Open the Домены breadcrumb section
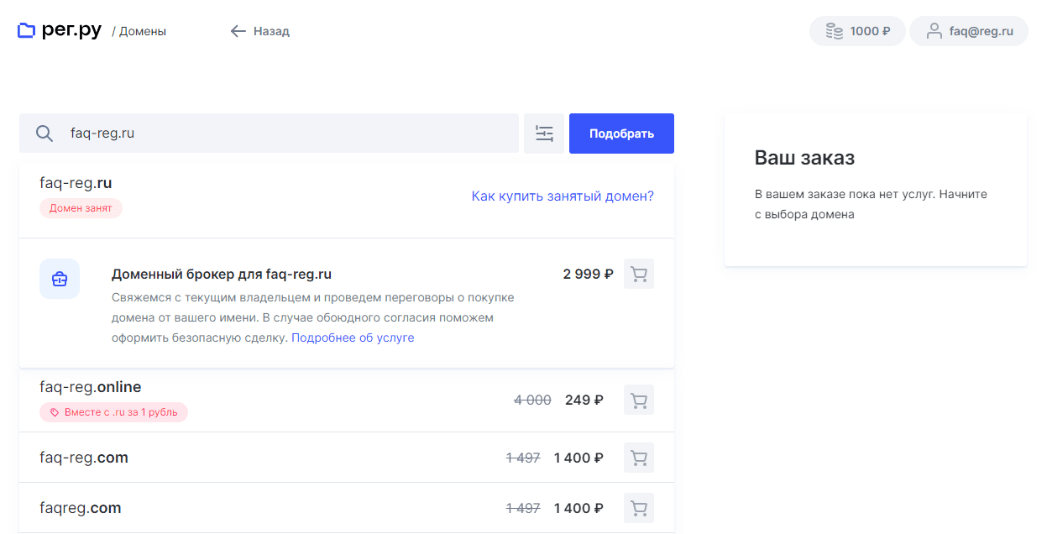Viewport: 1047px width, 534px height. coord(142,32)
